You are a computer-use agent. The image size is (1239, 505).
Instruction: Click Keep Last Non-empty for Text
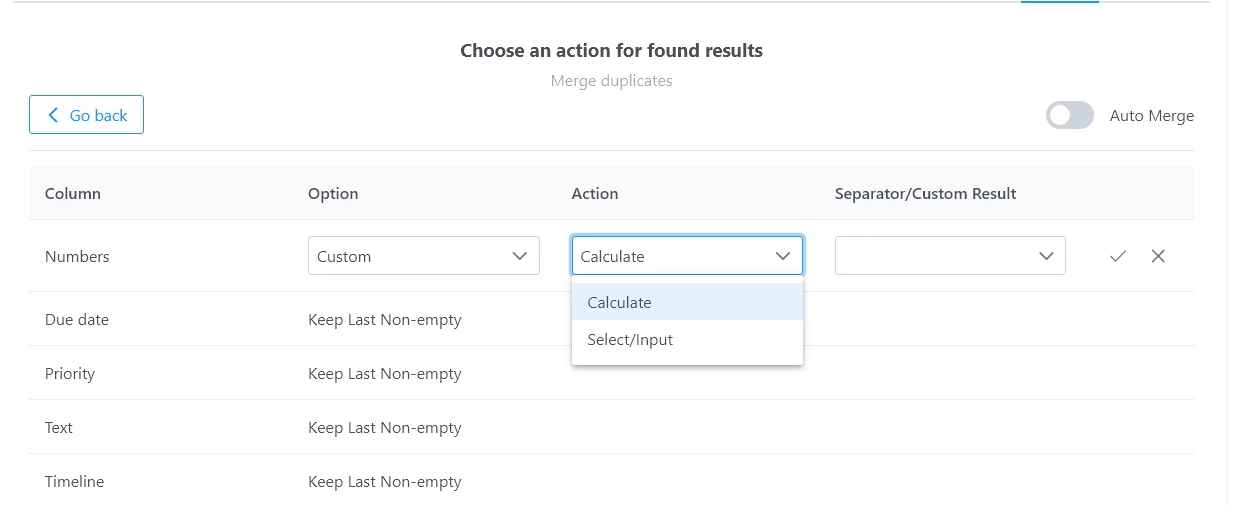tap(385, 428)
